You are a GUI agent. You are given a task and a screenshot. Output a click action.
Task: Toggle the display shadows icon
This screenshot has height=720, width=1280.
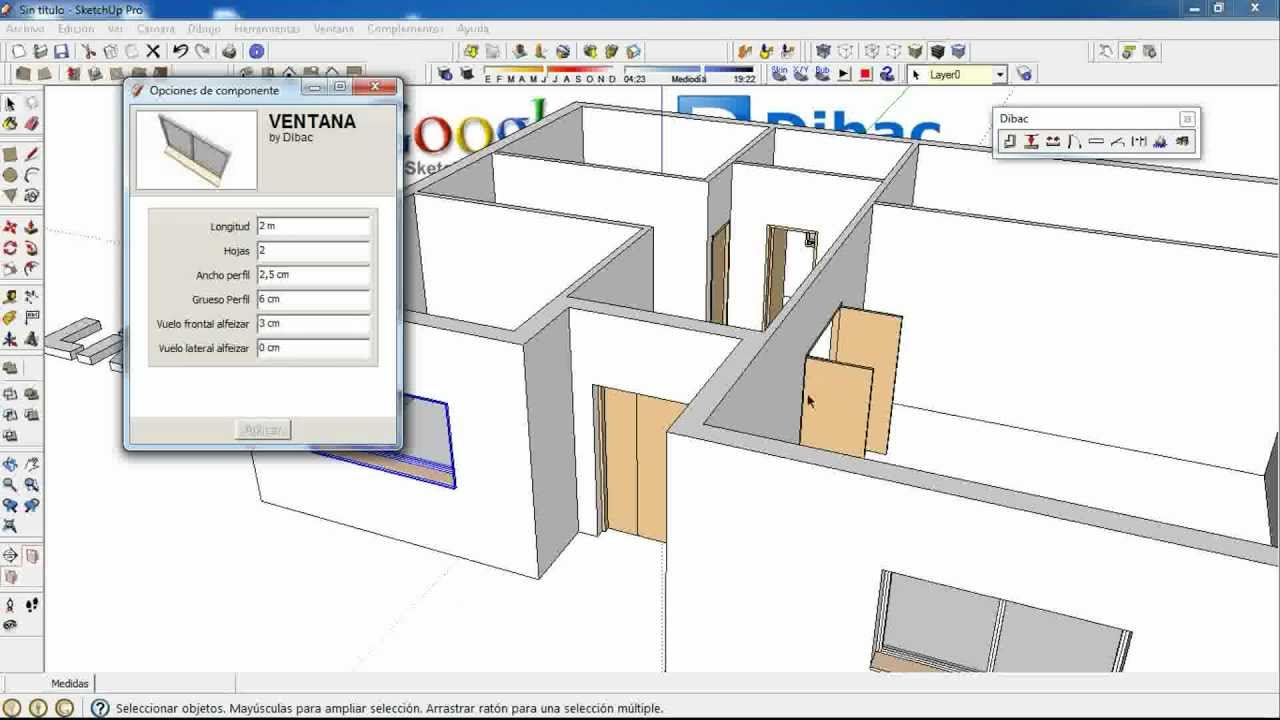pyautogui.click(x=466, y=73)
